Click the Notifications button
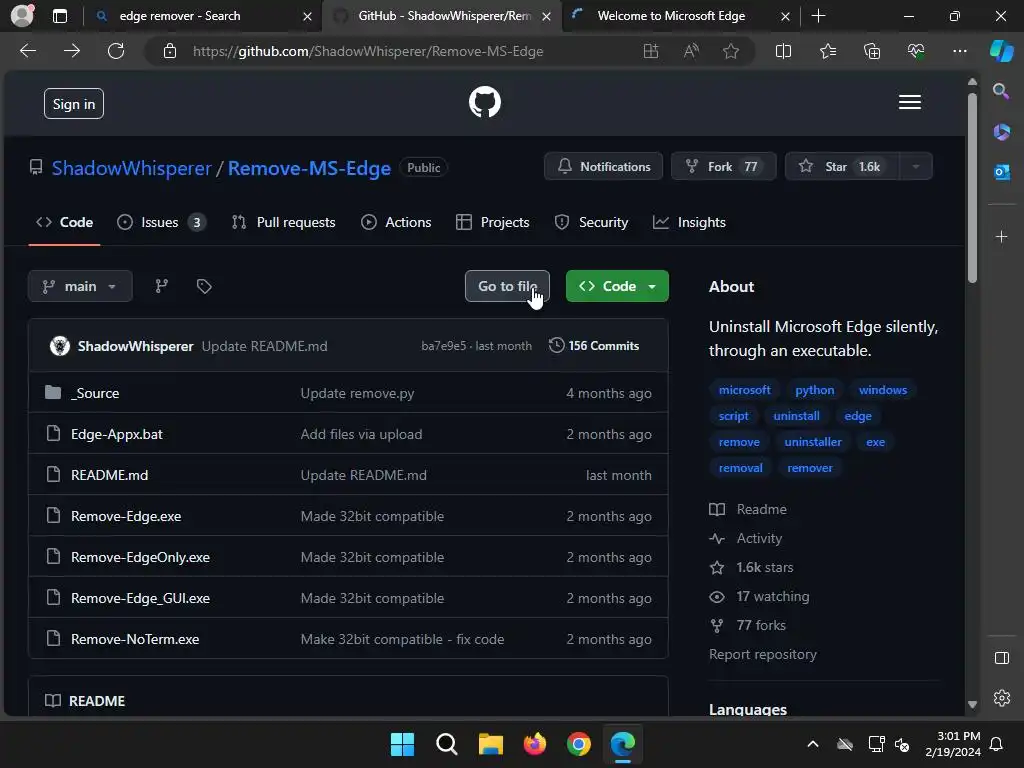 (603, 167)
